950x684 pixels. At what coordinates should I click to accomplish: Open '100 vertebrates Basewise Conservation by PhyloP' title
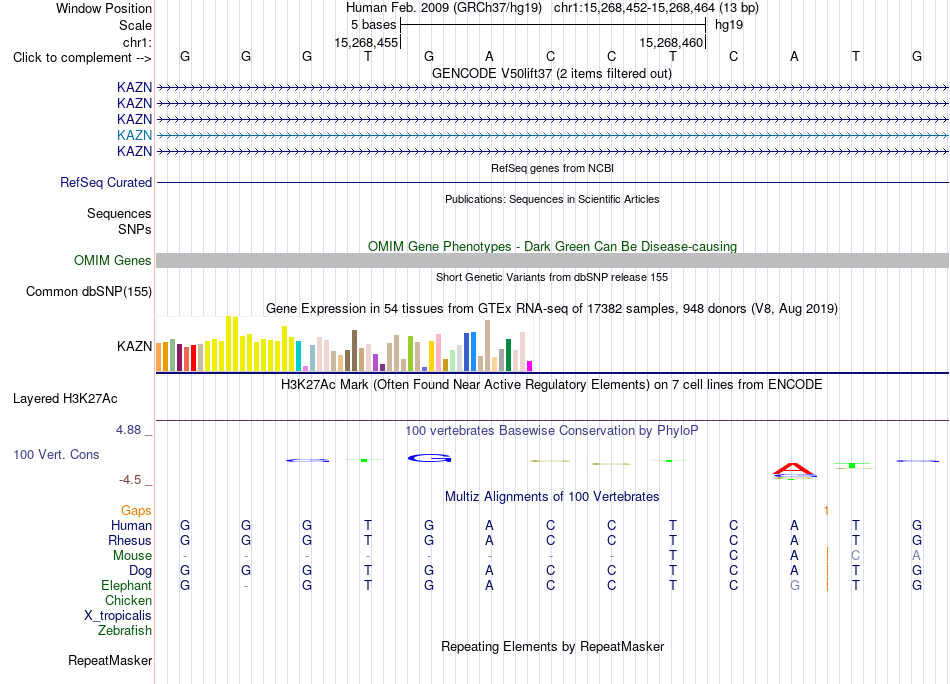[x=551, y=431]
